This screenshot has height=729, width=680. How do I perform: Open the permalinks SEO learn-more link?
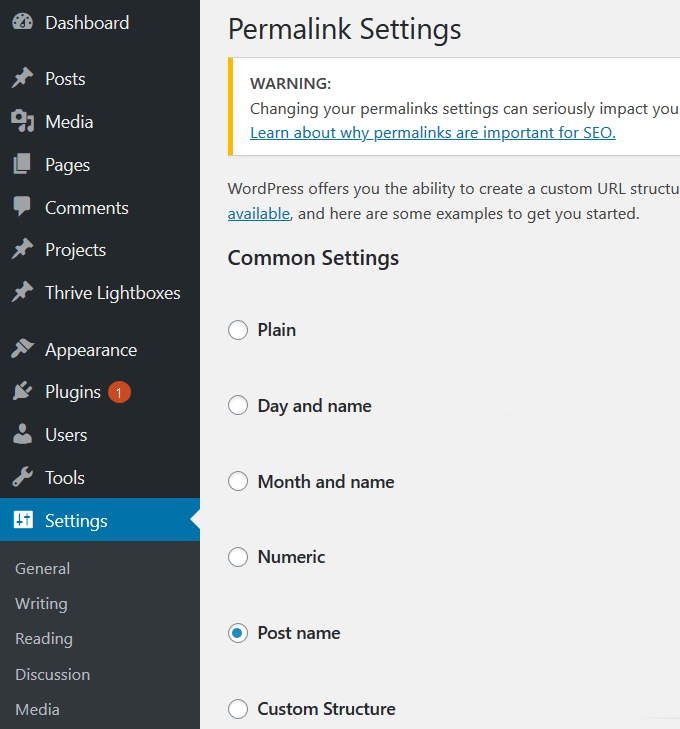coord(432,133)
